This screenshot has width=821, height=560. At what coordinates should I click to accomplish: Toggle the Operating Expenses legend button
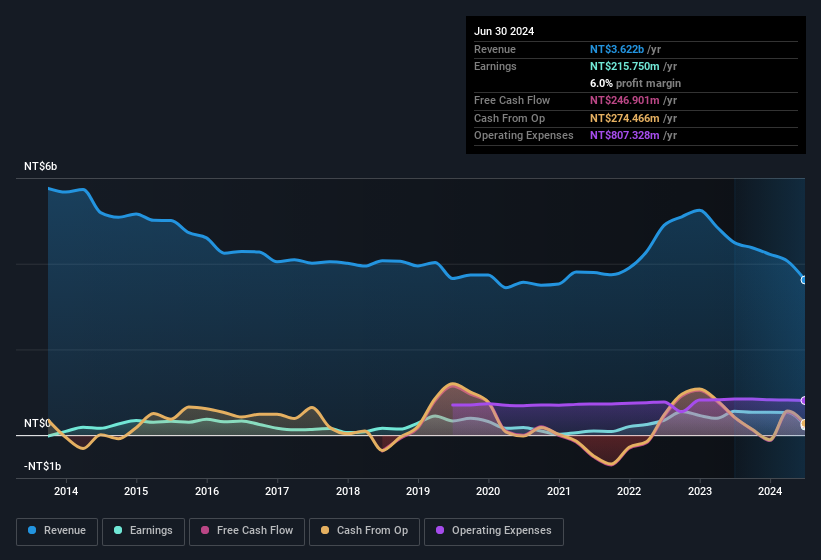(494, 531)
